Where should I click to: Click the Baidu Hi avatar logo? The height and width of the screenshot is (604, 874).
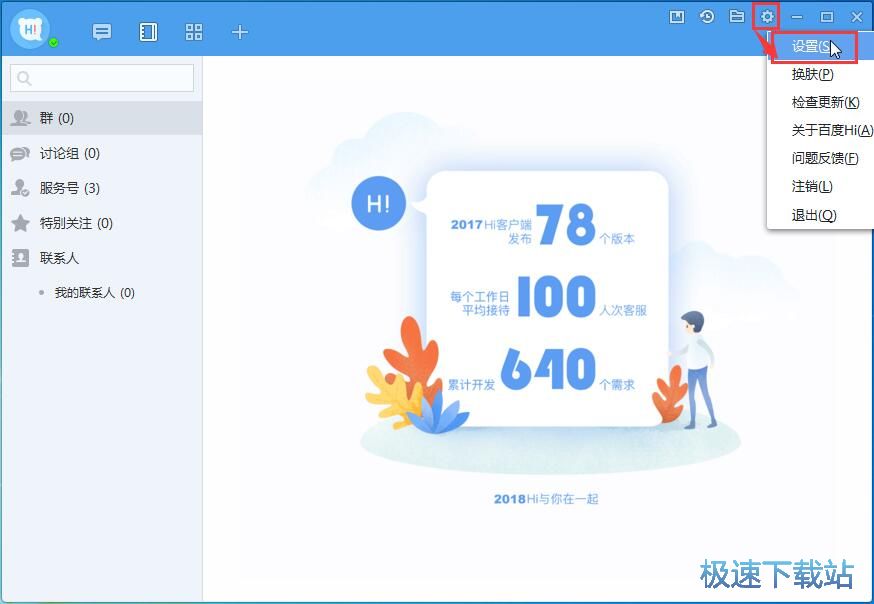click(28, 29)
